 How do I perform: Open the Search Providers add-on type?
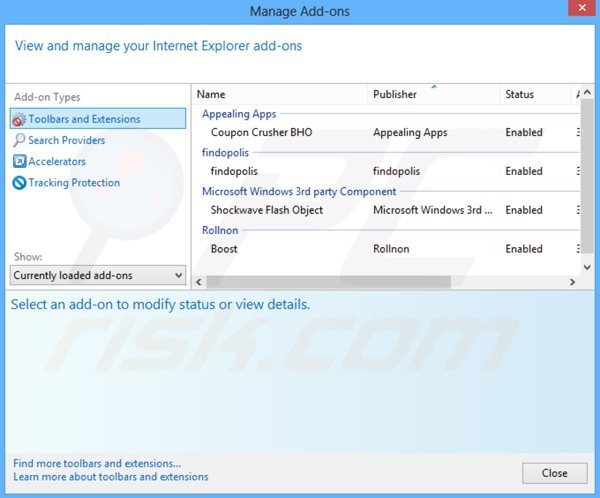tap(66, 140)
